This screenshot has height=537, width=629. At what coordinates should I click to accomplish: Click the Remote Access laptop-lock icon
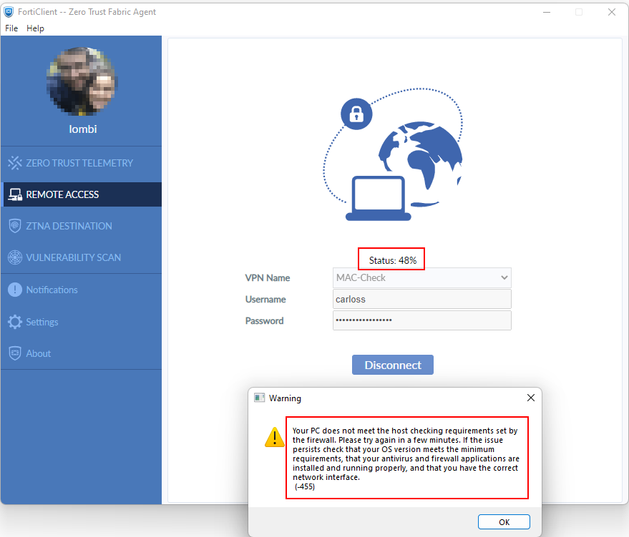15,195
